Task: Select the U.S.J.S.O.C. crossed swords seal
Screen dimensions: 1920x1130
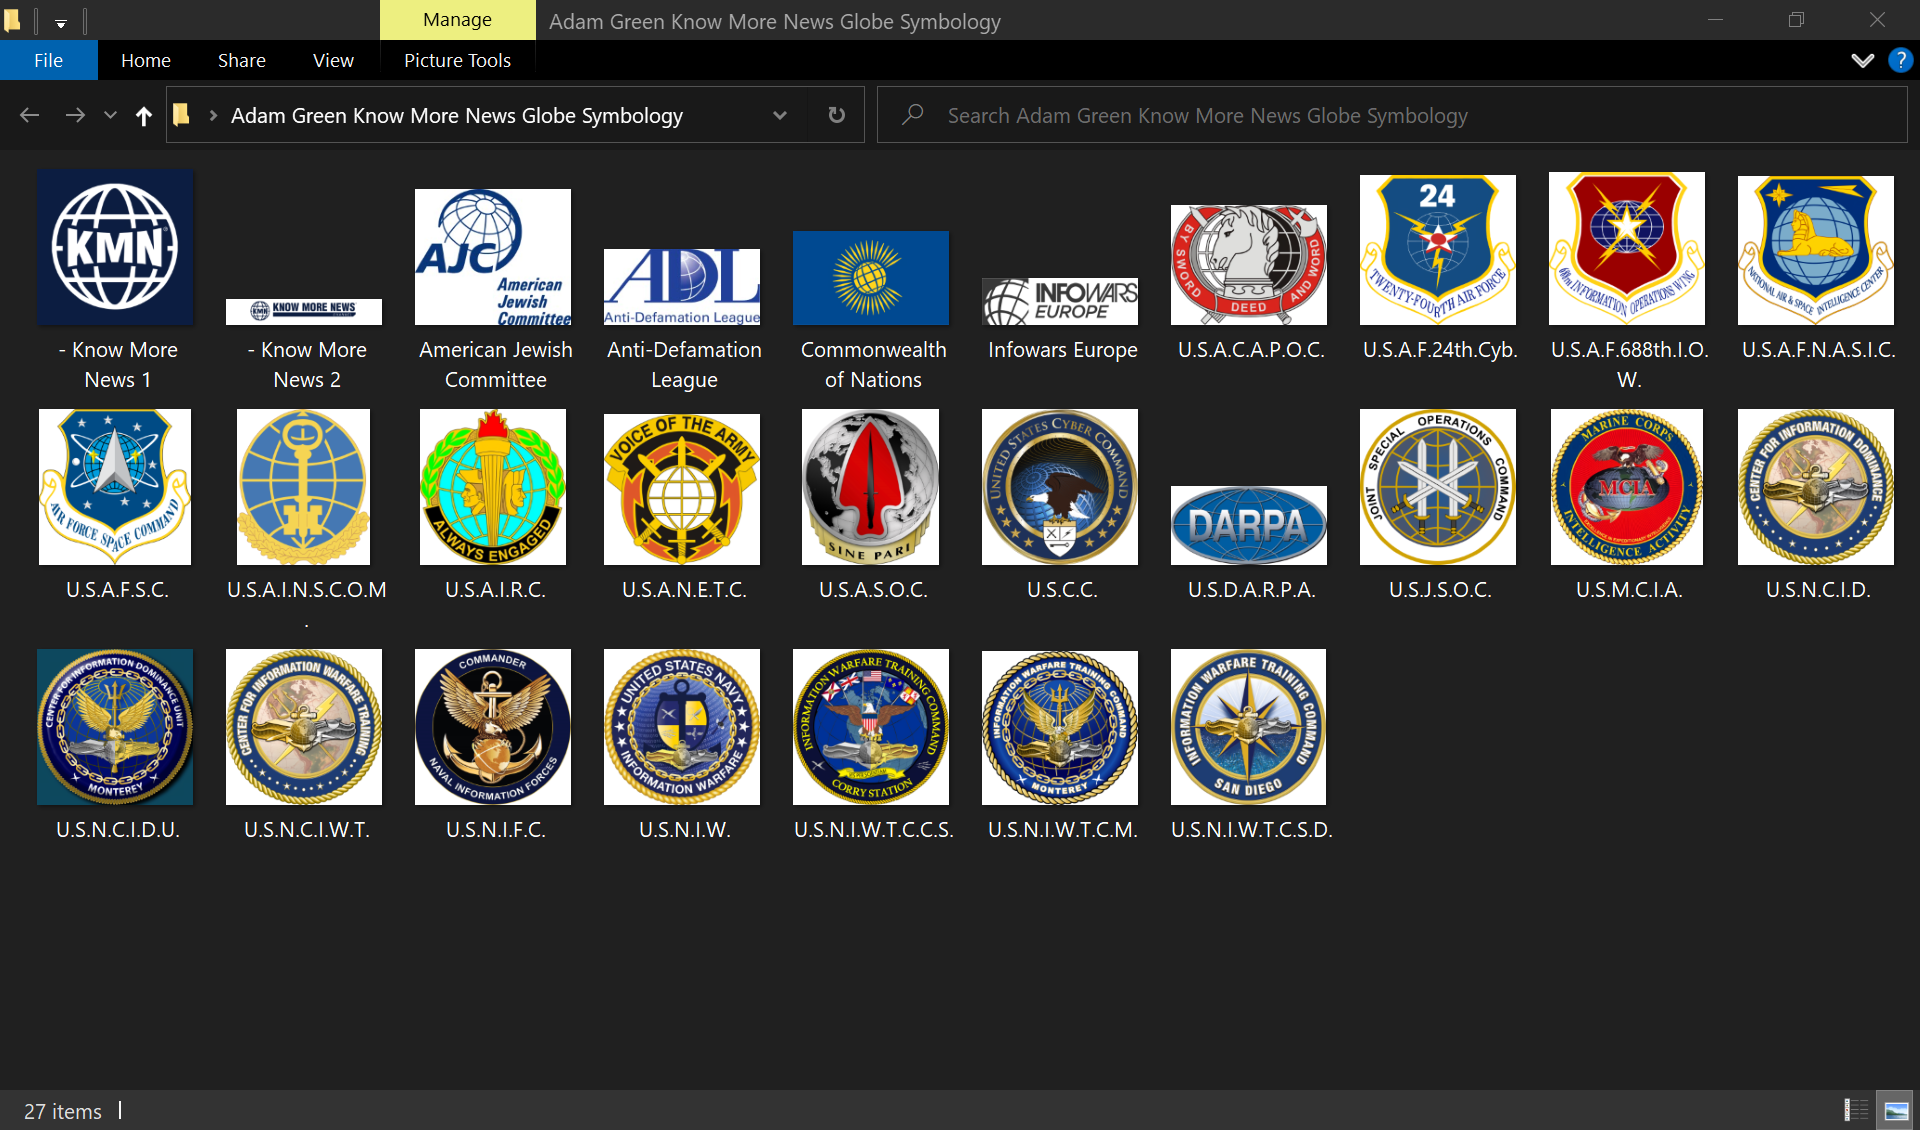Action: coord(1438,487)
